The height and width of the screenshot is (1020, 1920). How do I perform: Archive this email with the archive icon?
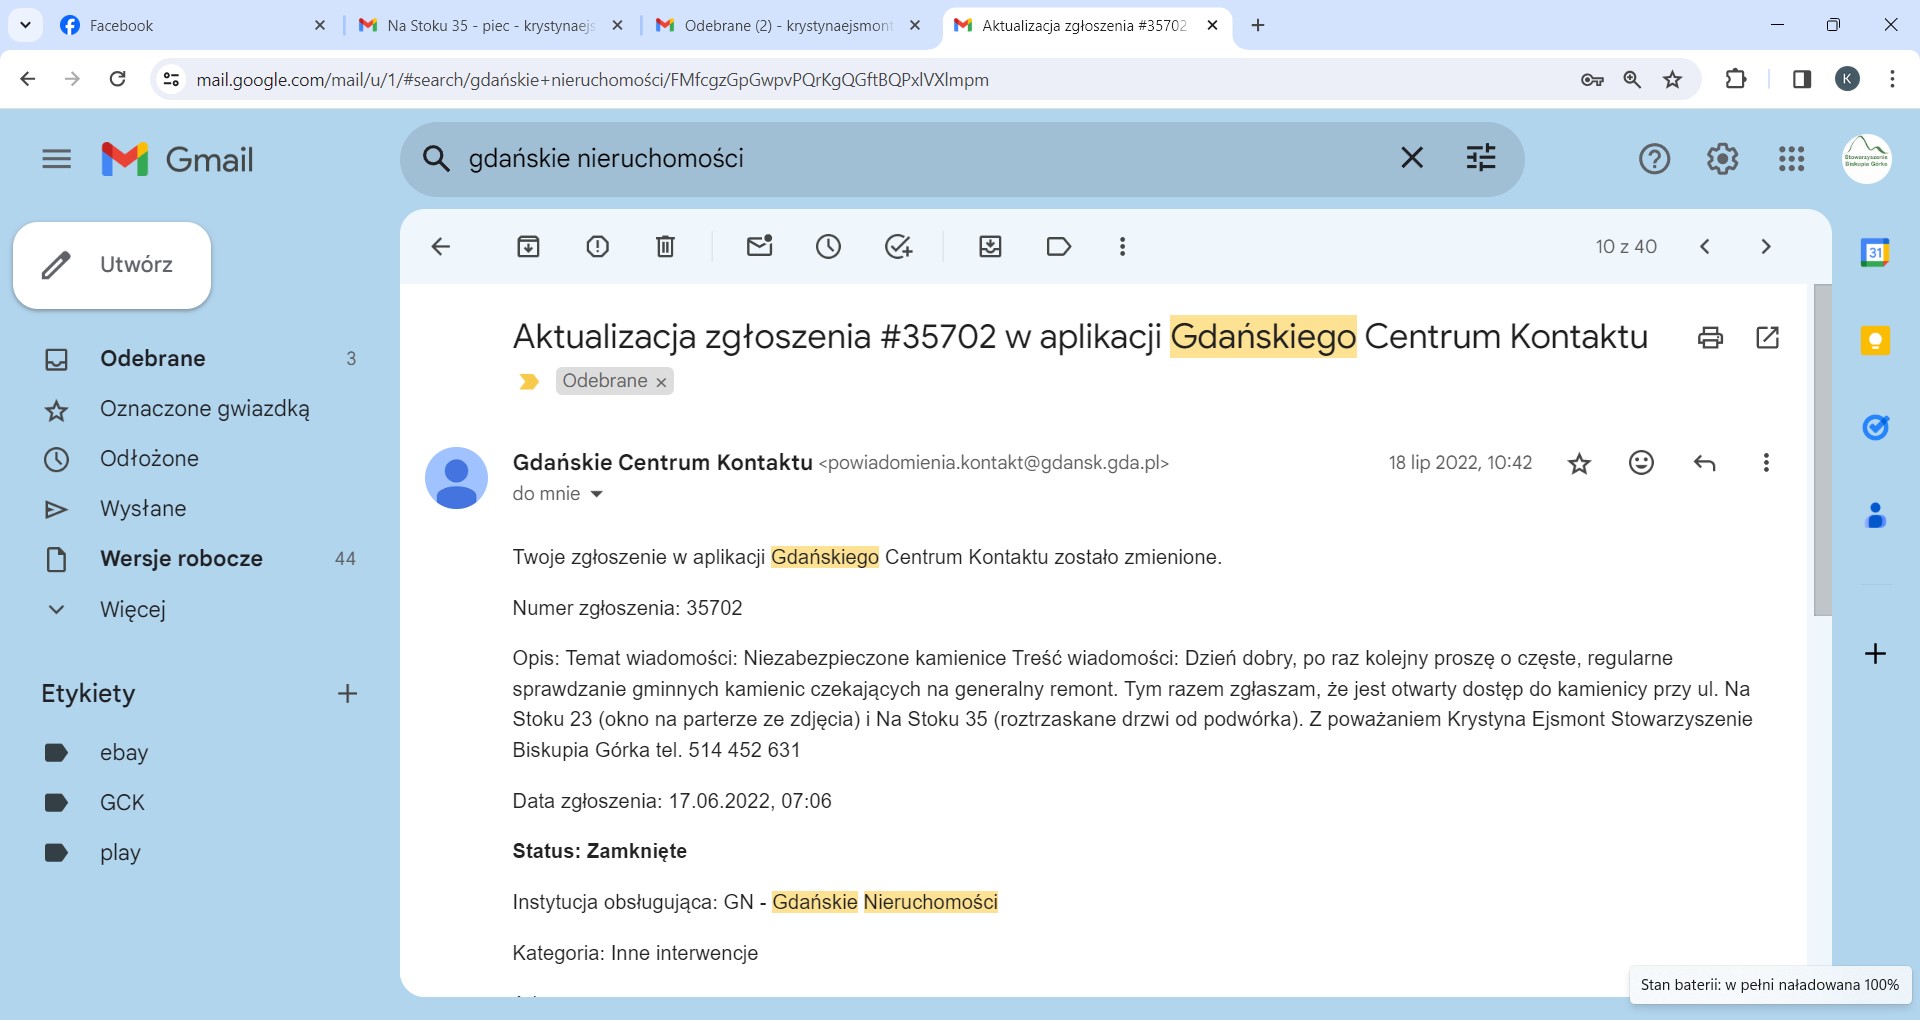pos(528,247)
